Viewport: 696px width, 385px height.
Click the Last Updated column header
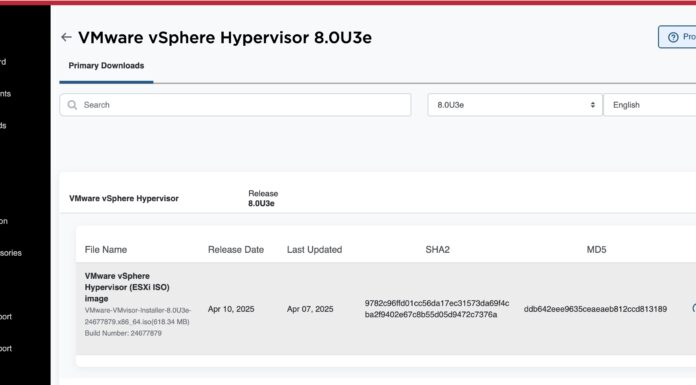click(314, 250)
